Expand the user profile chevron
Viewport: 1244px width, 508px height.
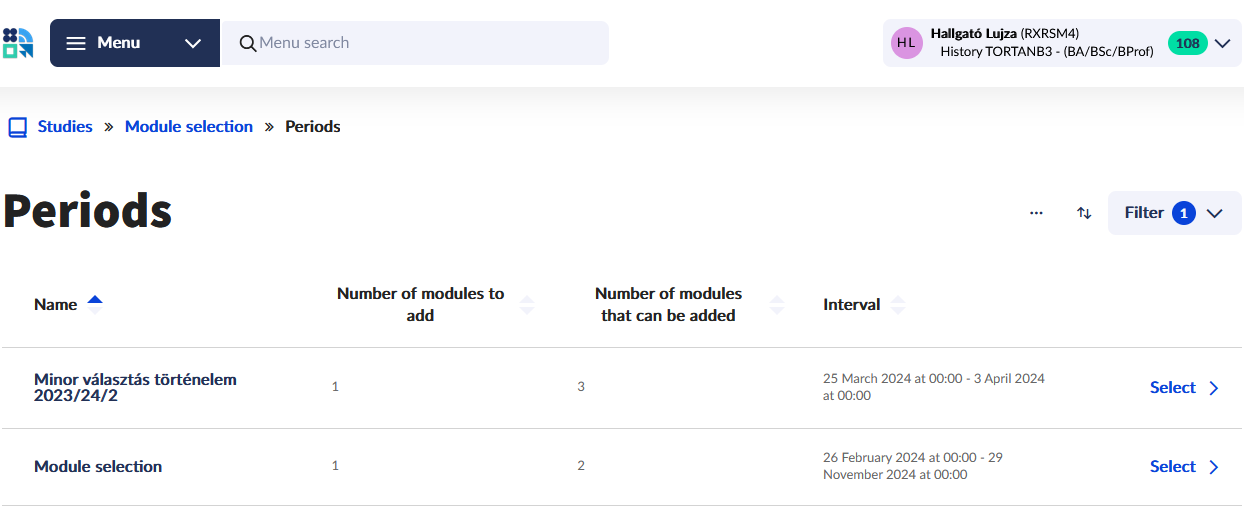click(x=1222, y=43)
